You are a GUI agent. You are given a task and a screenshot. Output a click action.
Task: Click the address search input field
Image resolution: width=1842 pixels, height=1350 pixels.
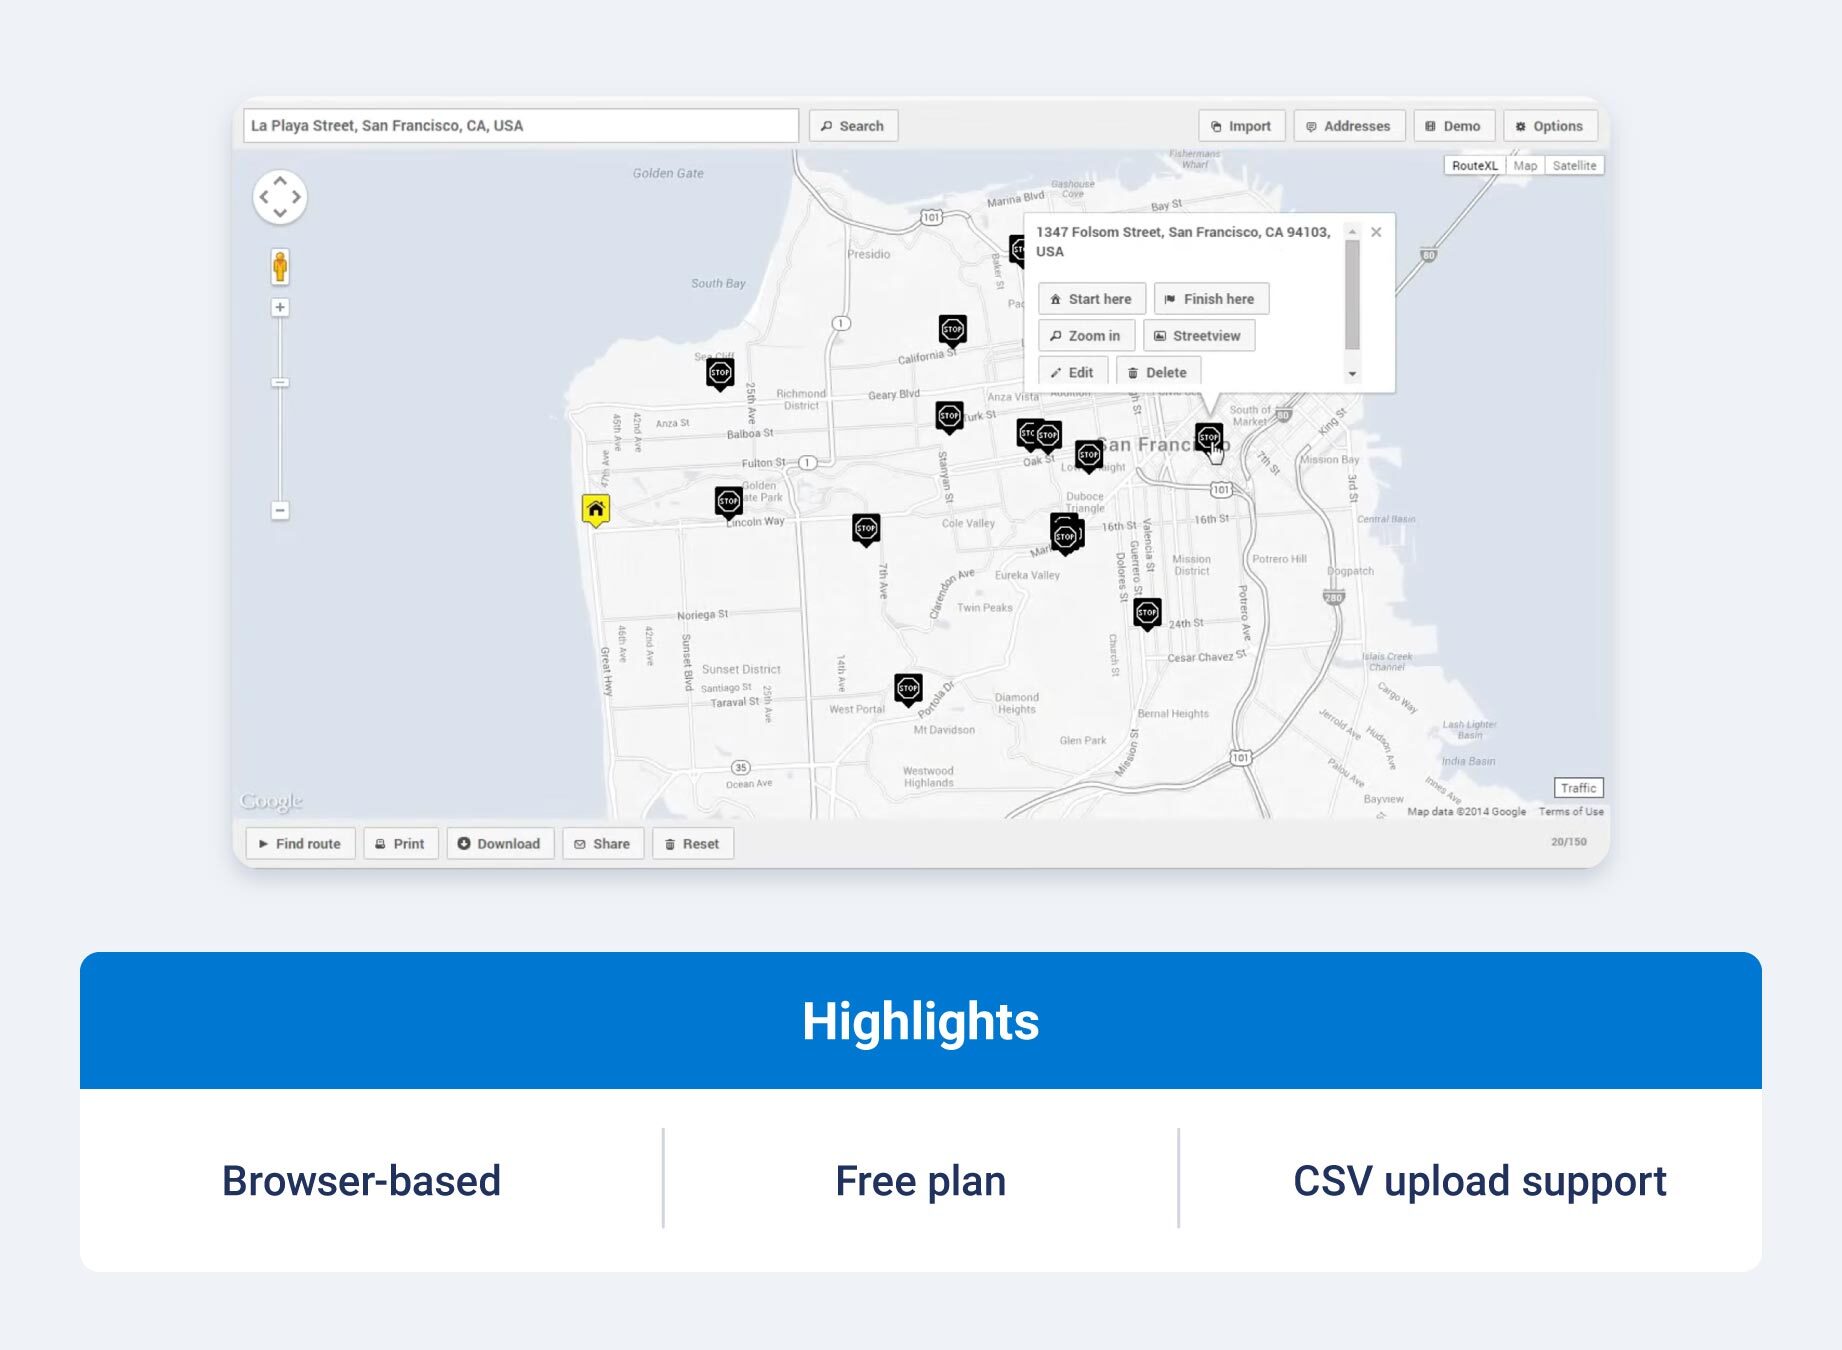[521, 126]
